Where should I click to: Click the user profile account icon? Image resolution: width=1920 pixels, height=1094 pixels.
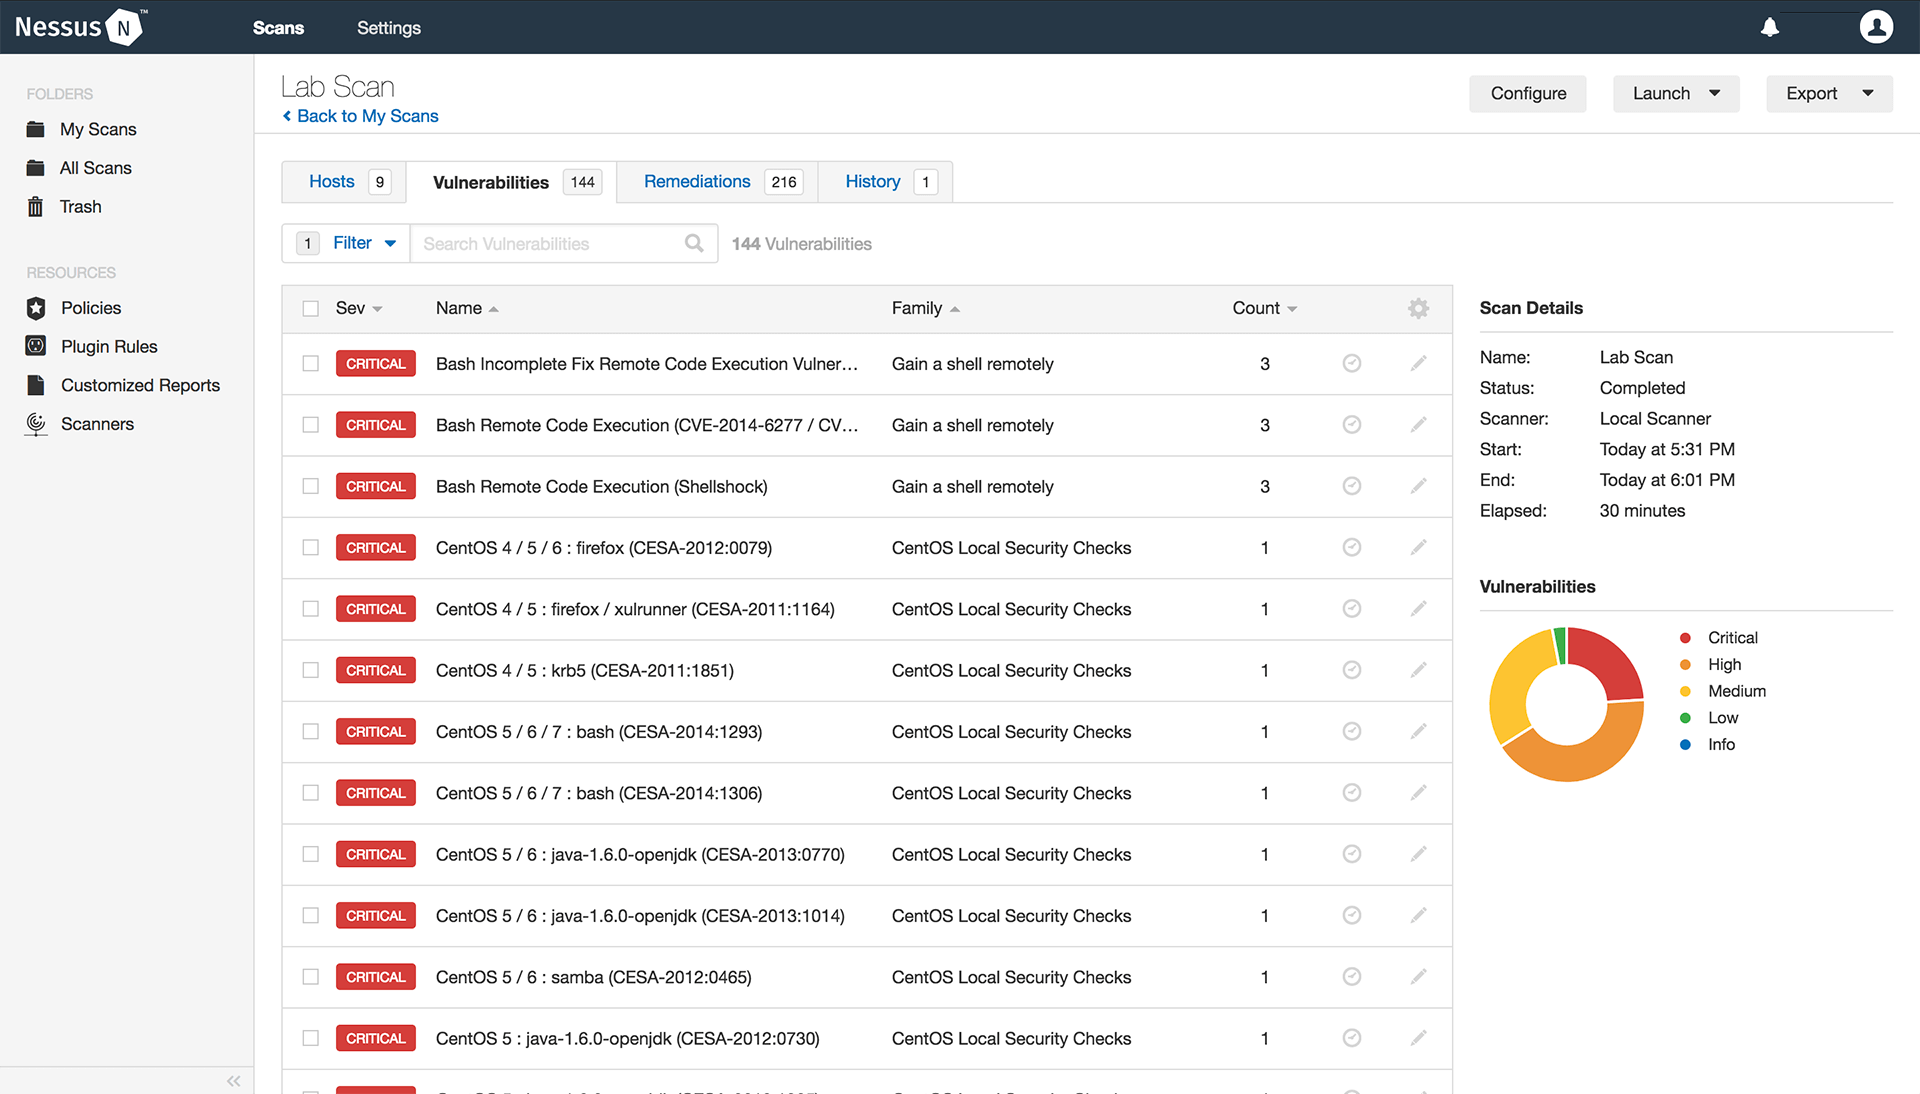pyautogui.click(x=1876, y=26)
